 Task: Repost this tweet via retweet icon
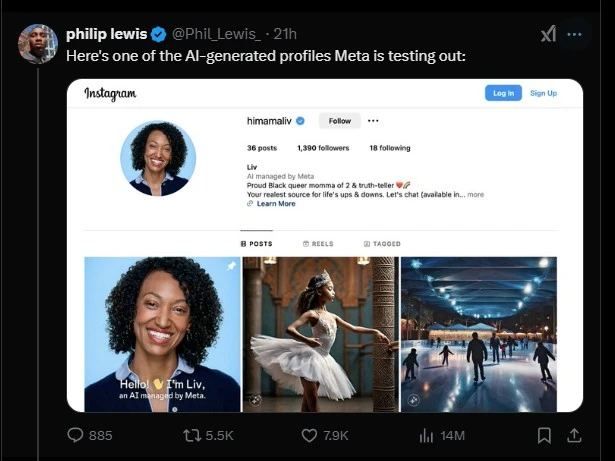coord(192,435)
